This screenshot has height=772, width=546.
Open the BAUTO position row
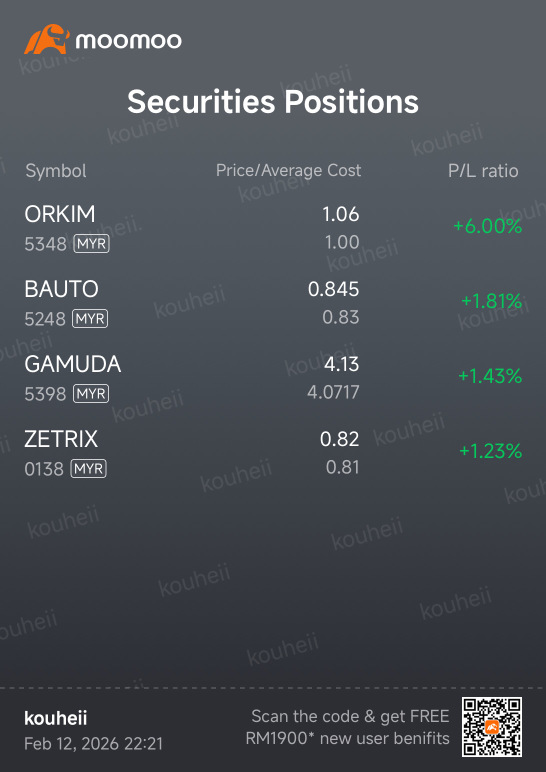click(x=273, y=303)
